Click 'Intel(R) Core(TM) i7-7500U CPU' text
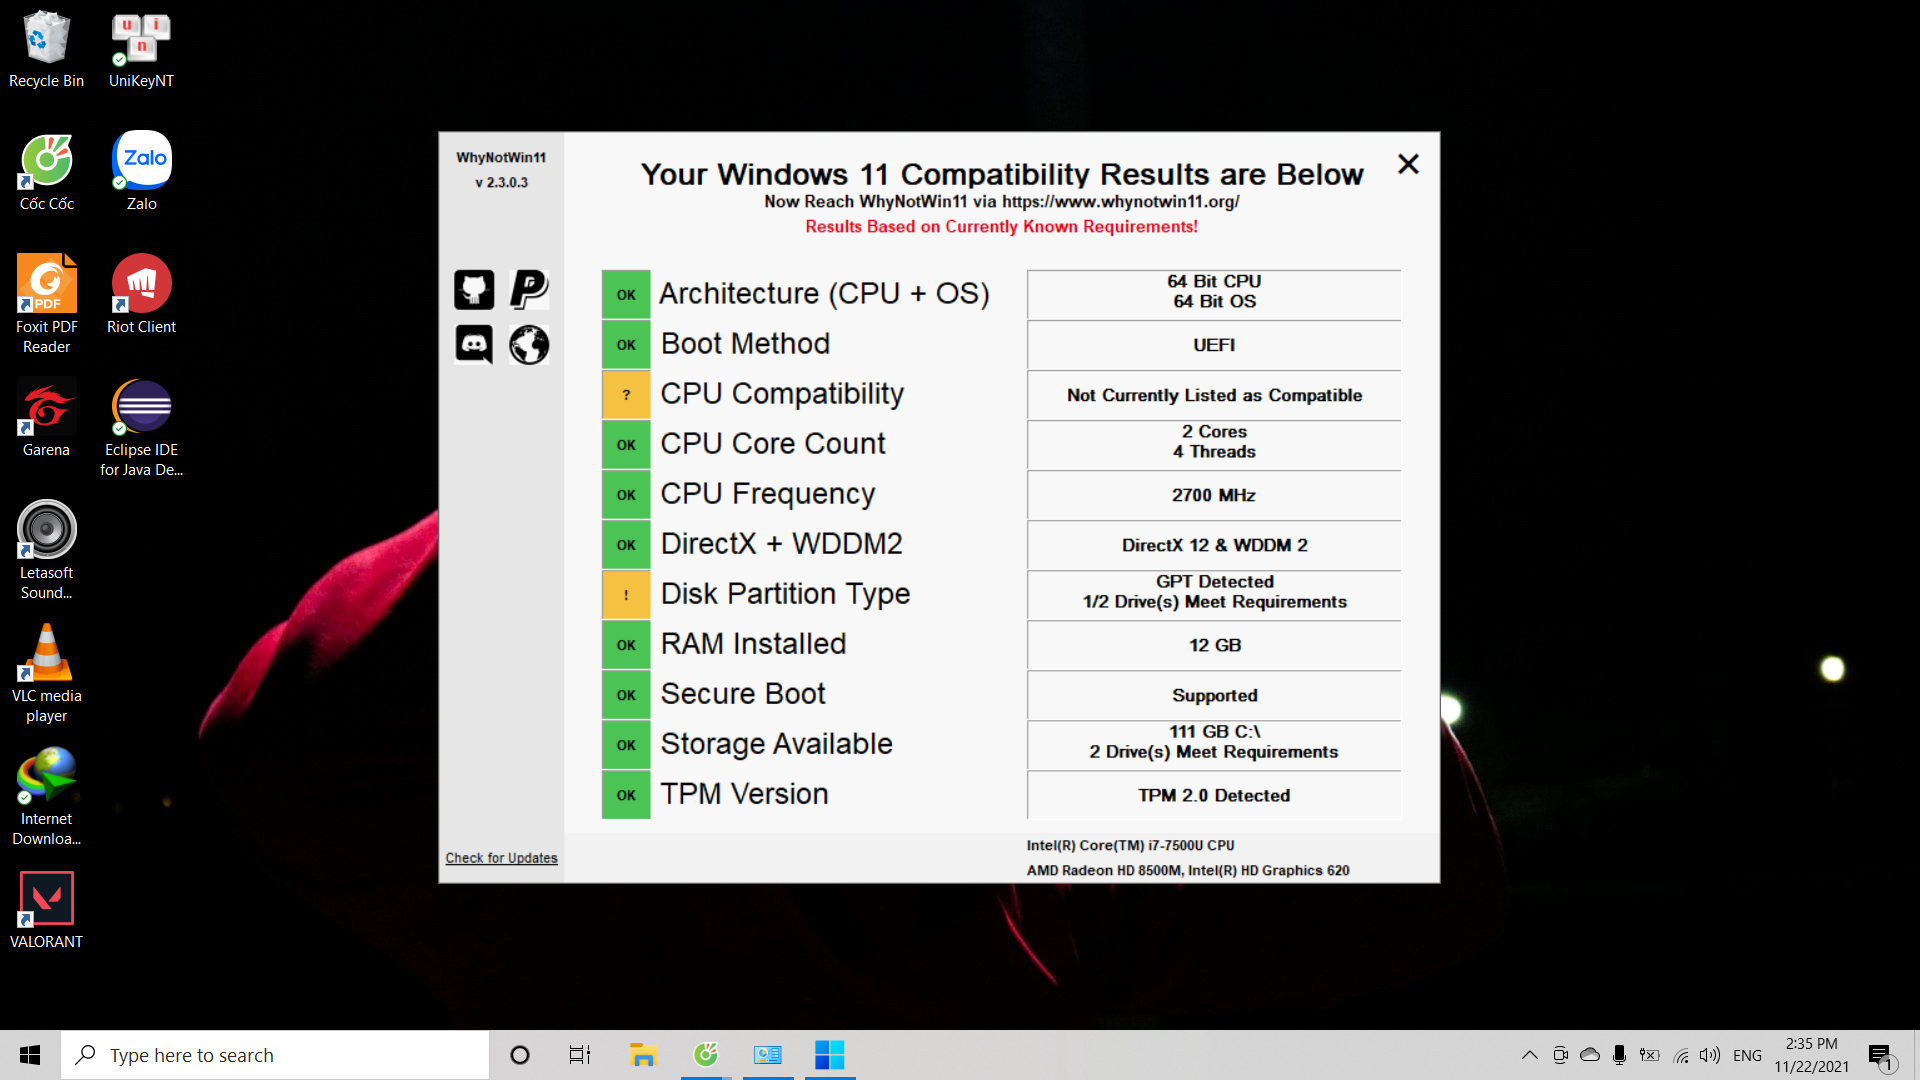This screenshot has height=1080, width=1920. click(x=1130, y=845)
